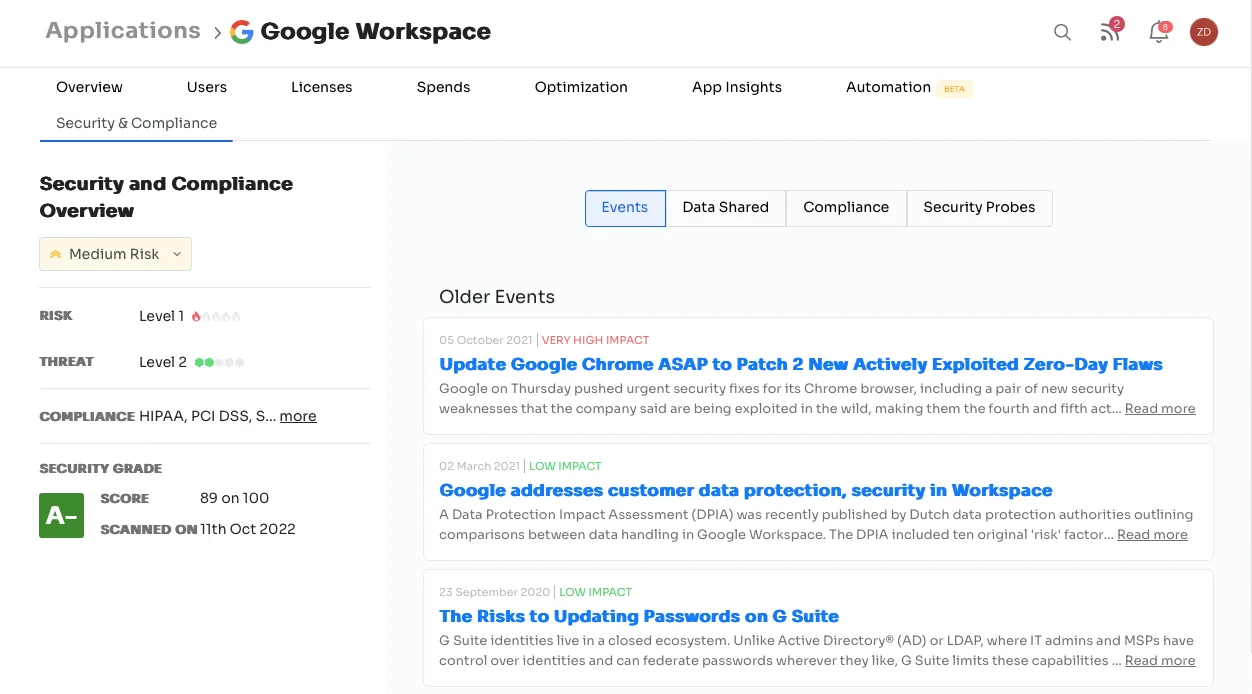This screenshot has height=694, width=1252.
Task: Read more on G Suite passwords event
Action: click(1160, 660)
